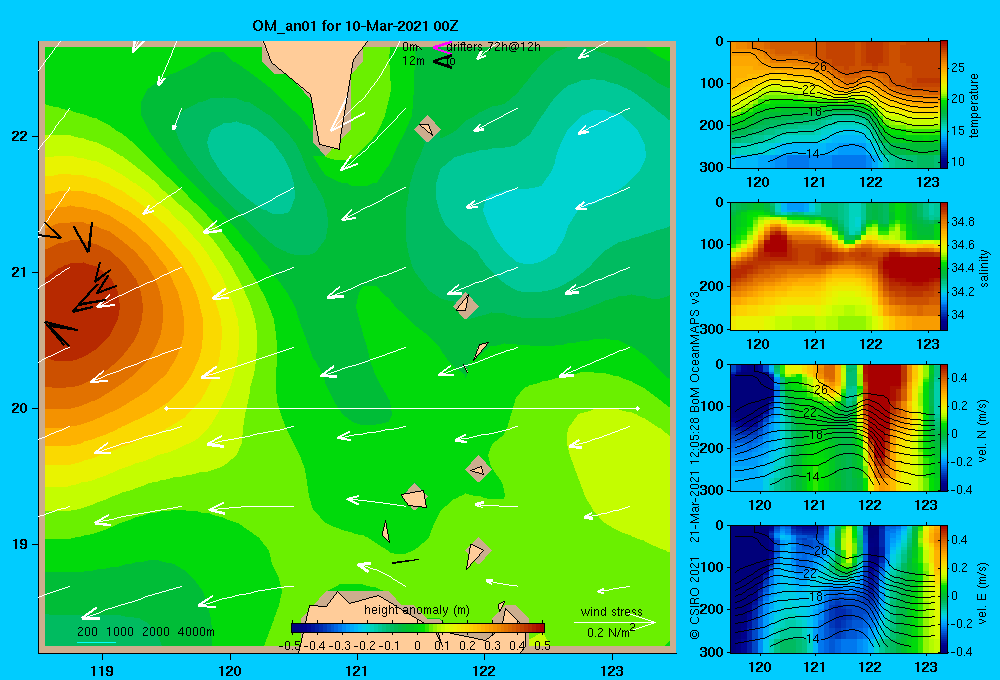Open the northward velocity section plot
The height and width of the screenshot is (680, 1000).
(x=834, y=427)
